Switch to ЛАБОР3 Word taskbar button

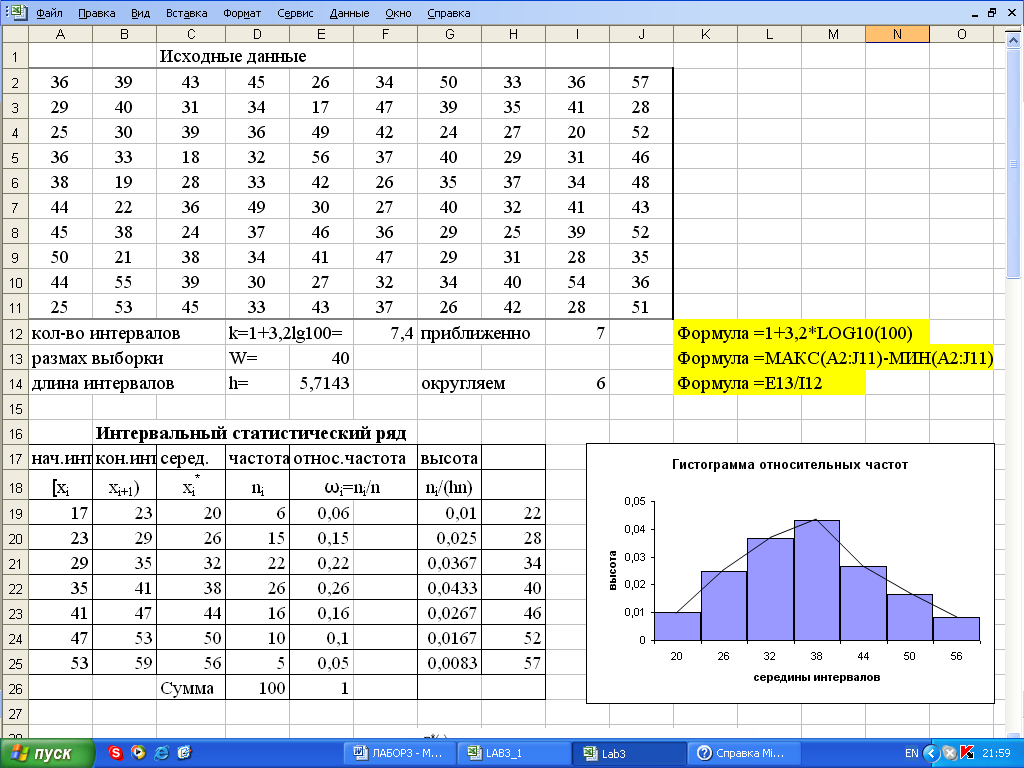[x=398, y=753]
